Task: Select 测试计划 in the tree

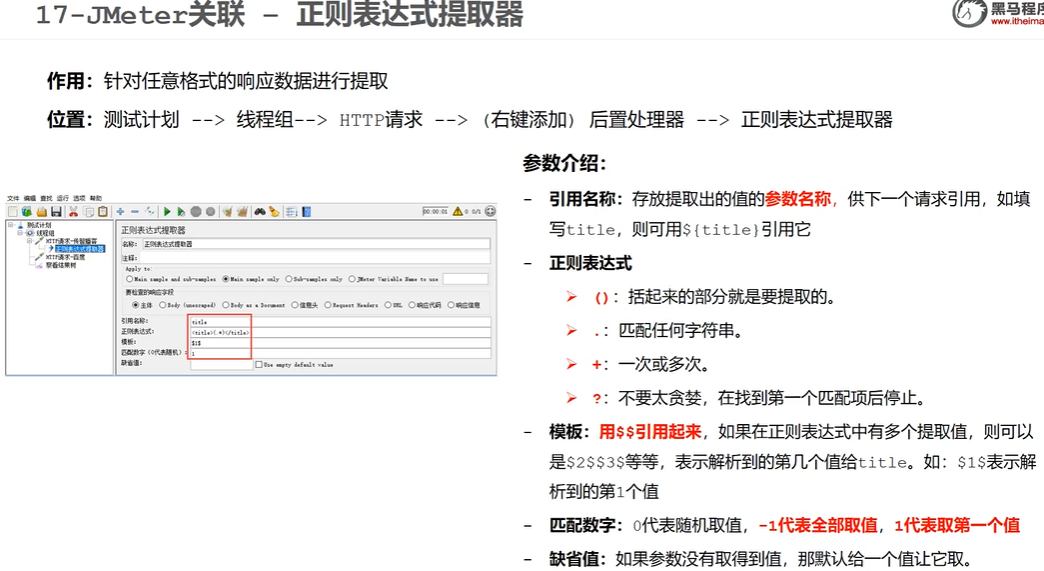Action: pyautogui.click(x=39, y=225)
